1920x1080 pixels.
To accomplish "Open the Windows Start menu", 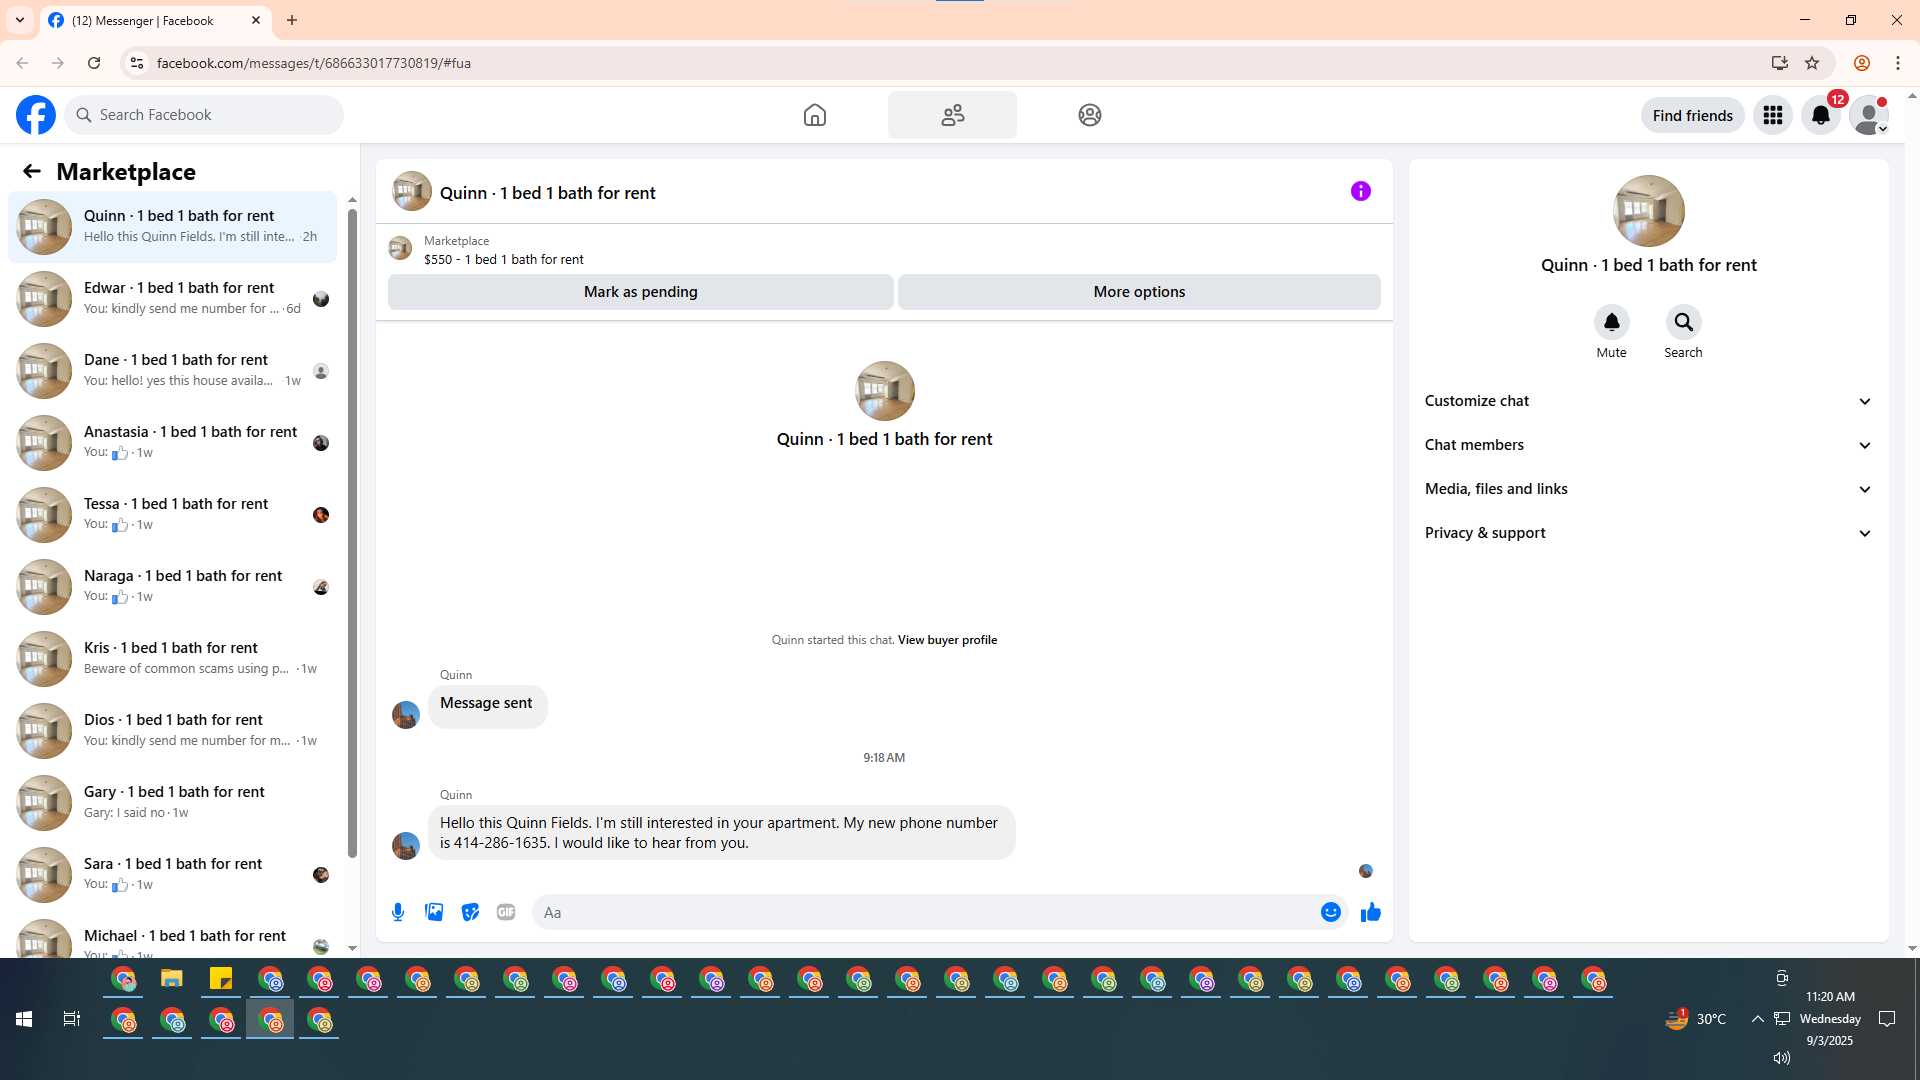I will coord(24,1019).
